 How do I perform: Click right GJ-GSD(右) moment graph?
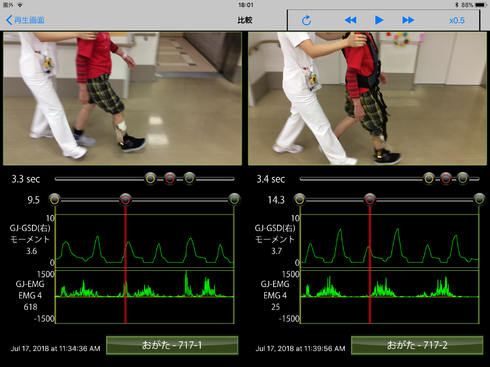[390, 241]
